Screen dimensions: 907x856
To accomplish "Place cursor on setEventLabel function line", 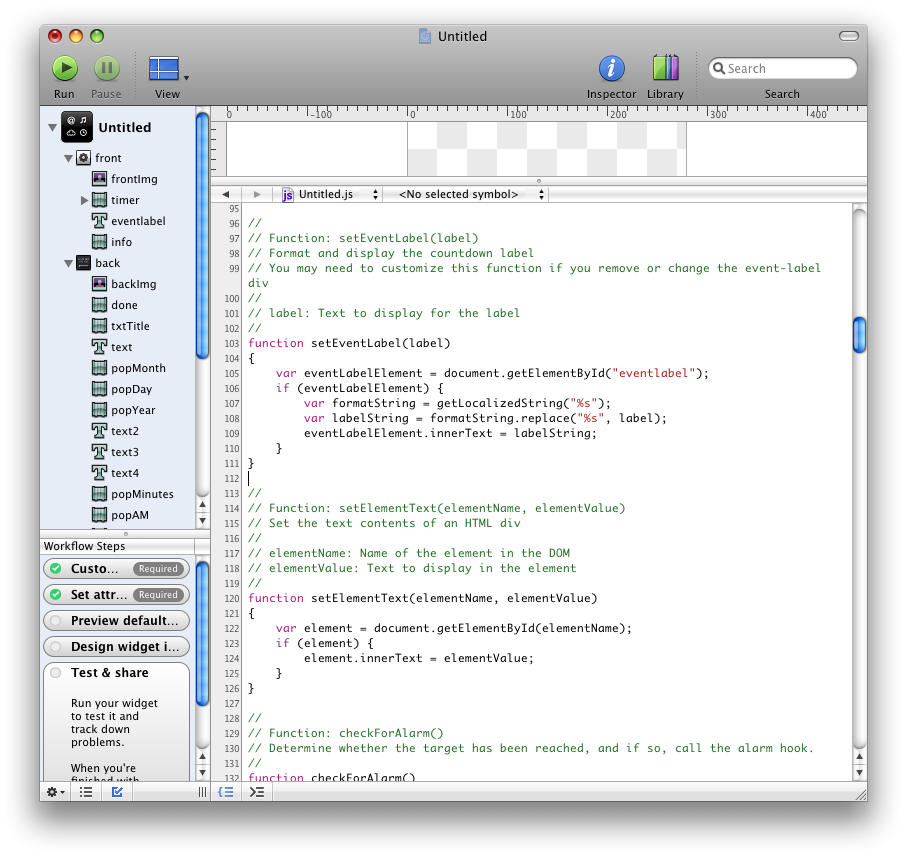I will tap(349, 343).
